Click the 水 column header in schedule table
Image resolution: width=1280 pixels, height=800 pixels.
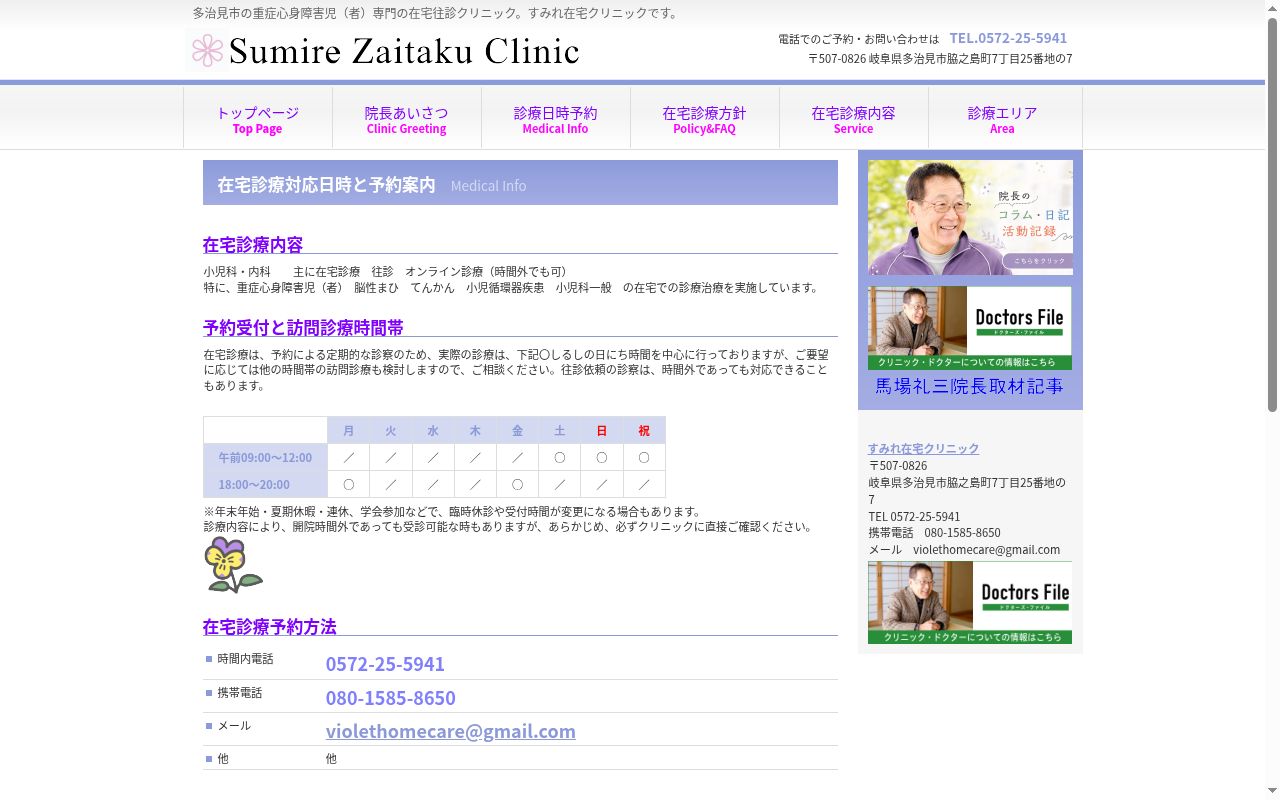pyautogui.click(x=433, y=431)
